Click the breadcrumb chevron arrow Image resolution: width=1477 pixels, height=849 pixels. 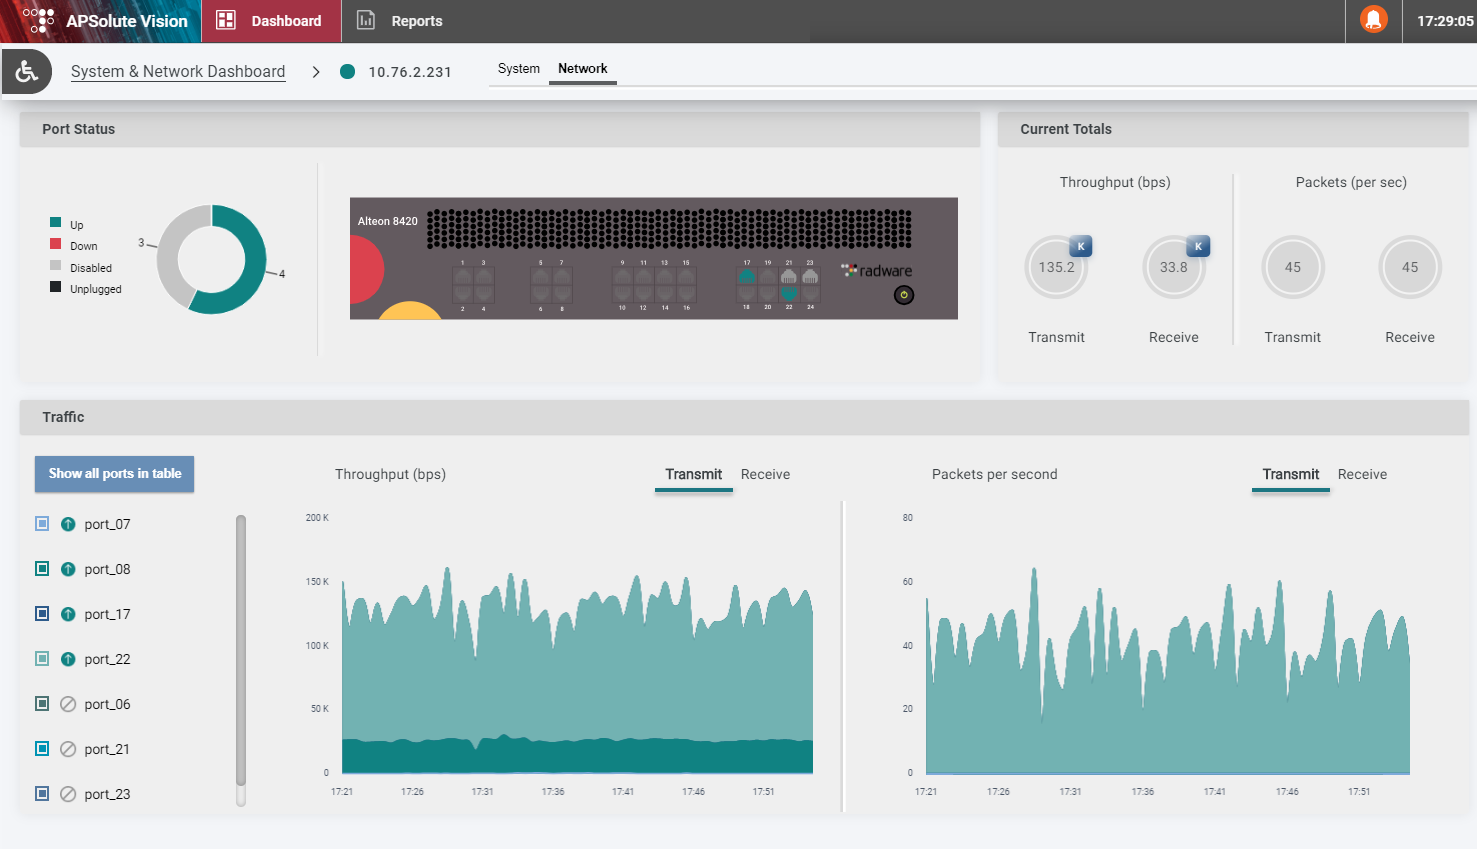(x=316, y=72)
